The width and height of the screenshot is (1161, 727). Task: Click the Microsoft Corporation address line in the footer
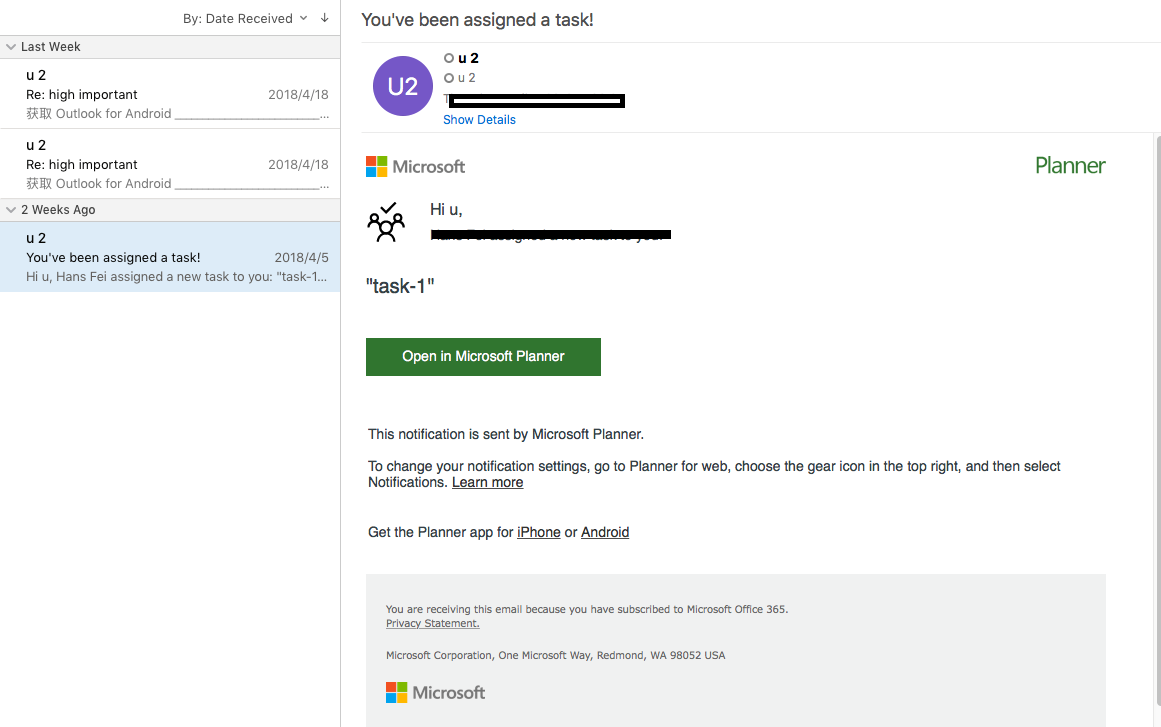click(x=555, y=655)
